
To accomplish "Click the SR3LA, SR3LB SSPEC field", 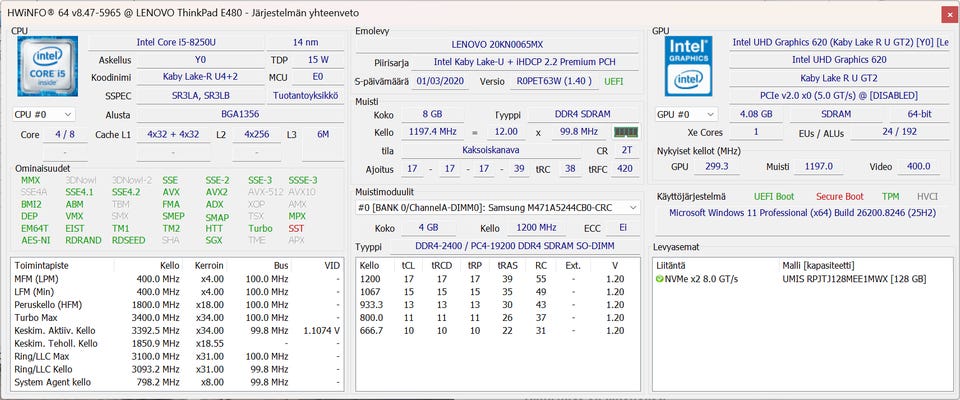I will coord(200,95).
